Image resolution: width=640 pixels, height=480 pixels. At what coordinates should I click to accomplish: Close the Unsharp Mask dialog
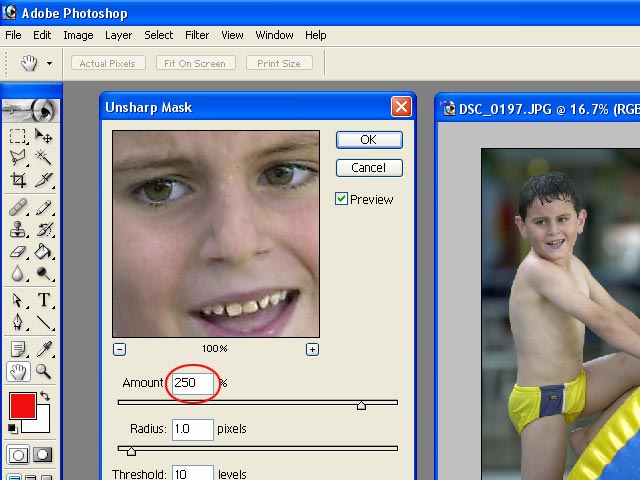[401, 107]
